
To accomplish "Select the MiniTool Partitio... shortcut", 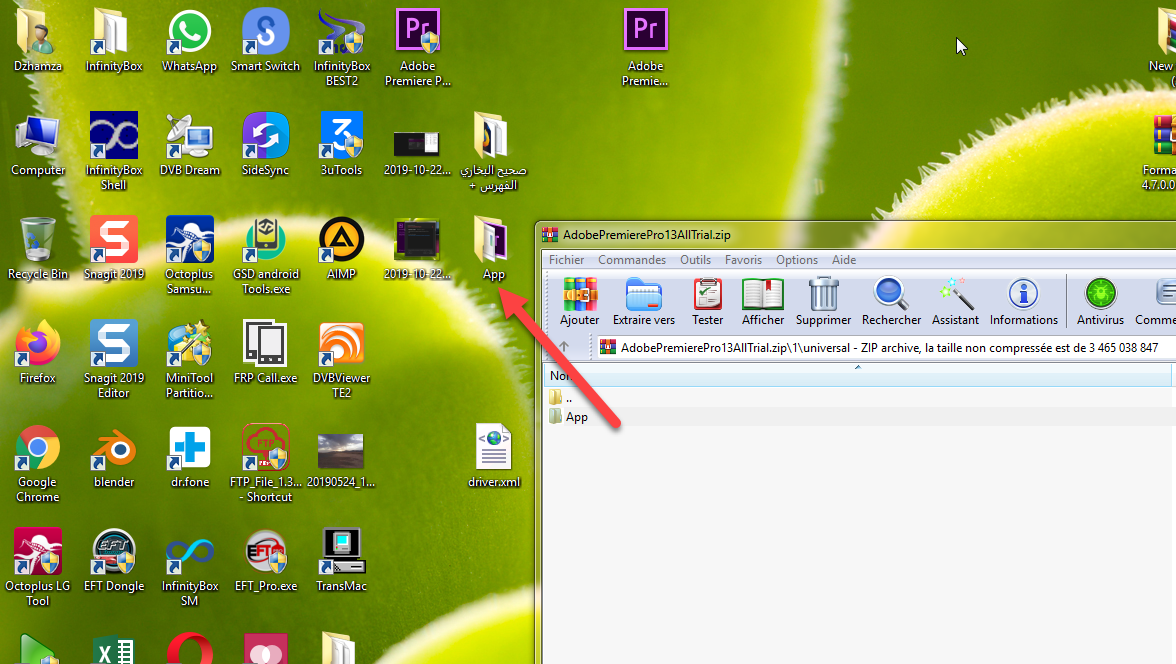I will pyautogui.click(x=189, y=359).
